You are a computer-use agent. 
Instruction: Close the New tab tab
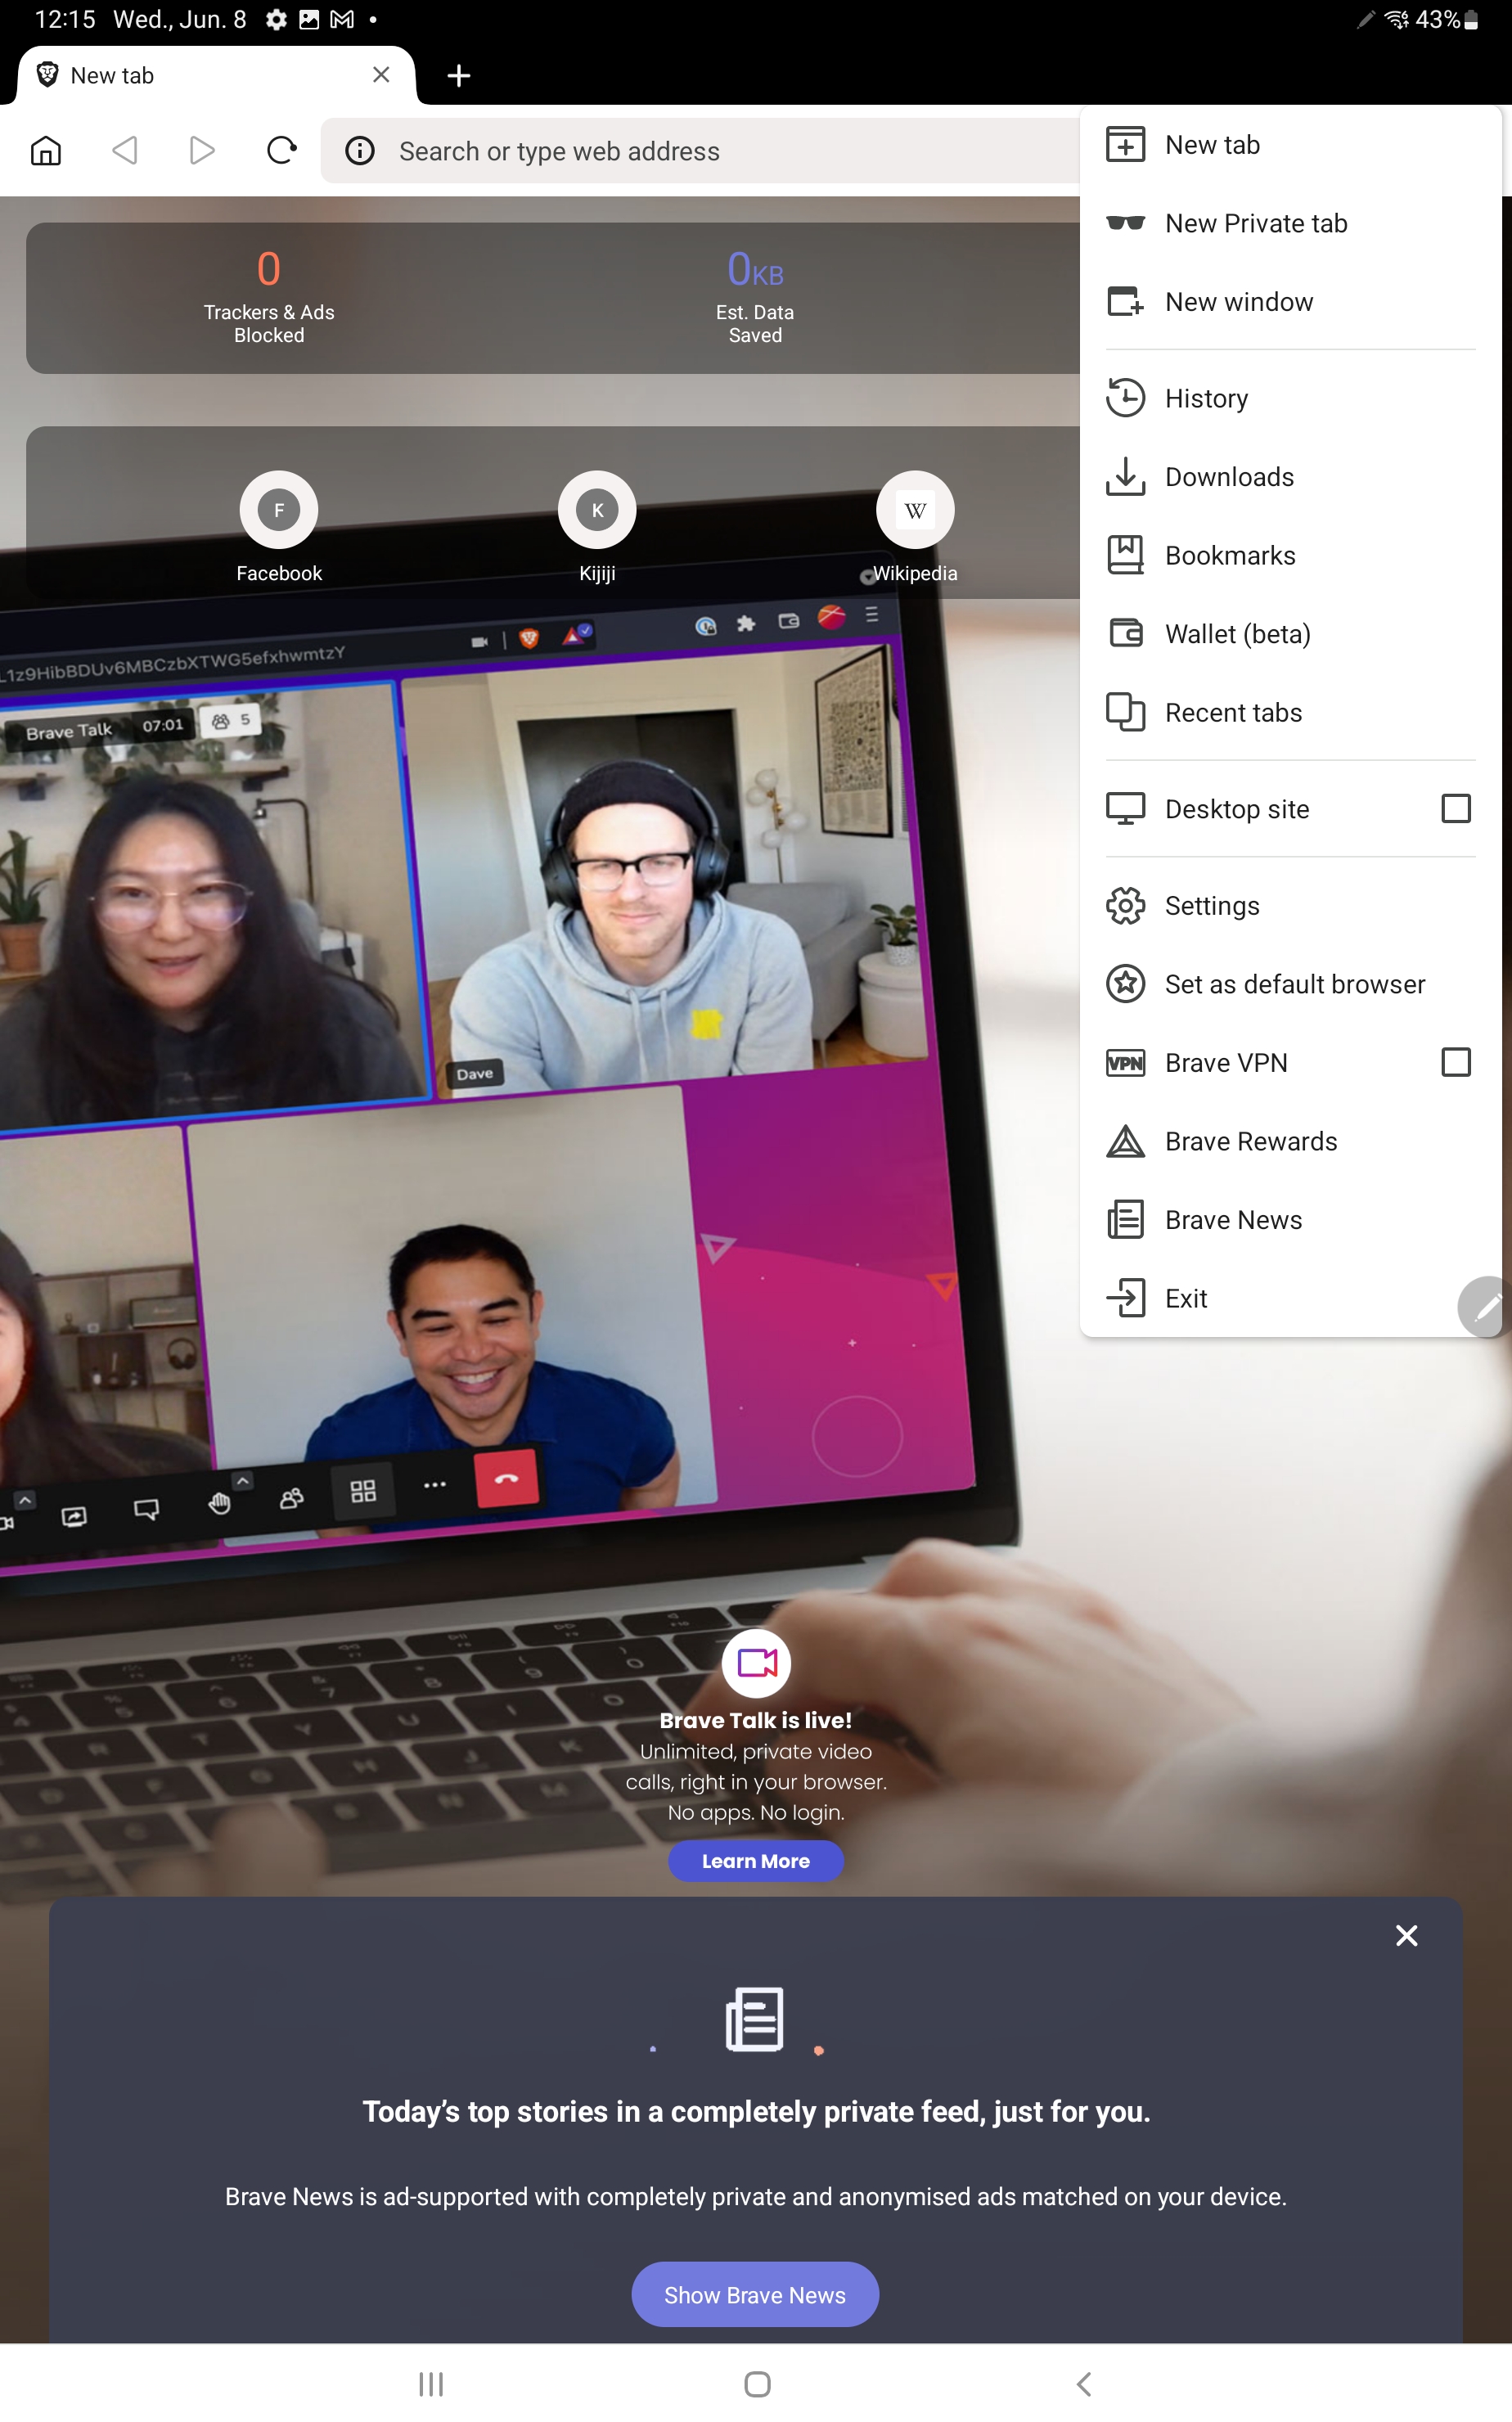(381, 75)
